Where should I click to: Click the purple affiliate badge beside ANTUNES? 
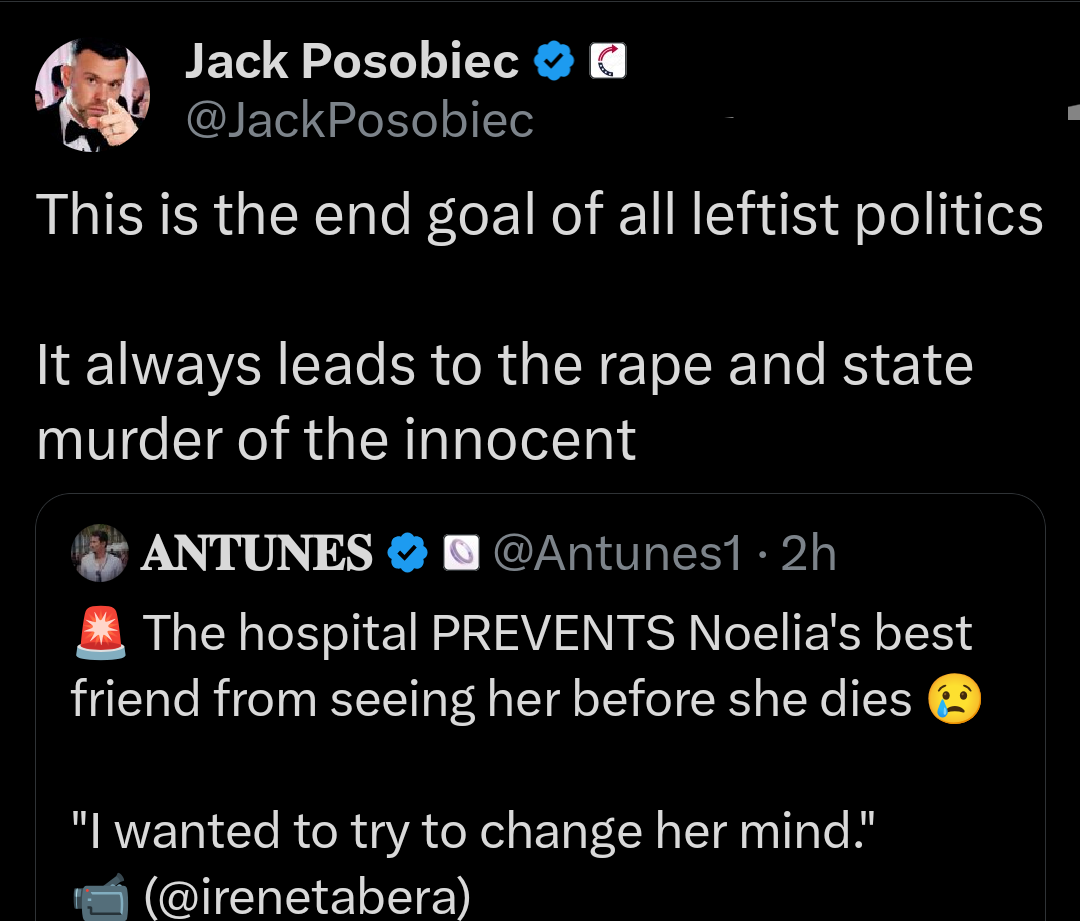460,551
